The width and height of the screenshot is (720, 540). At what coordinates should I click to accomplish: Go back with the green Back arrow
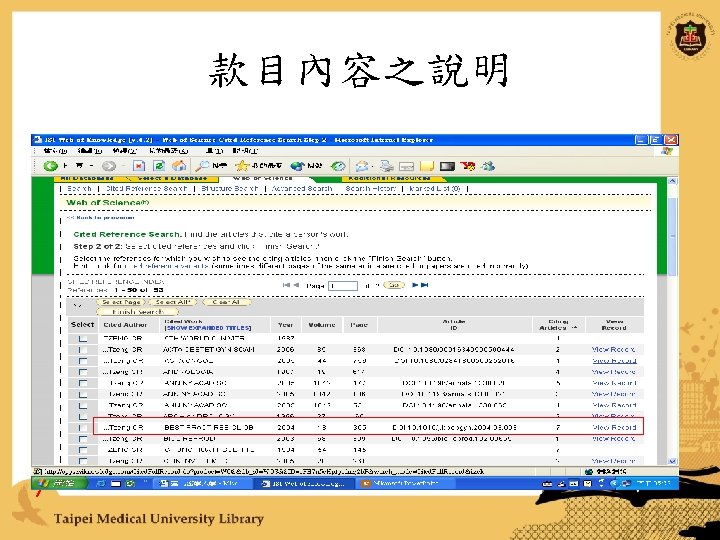coord(50,166)
